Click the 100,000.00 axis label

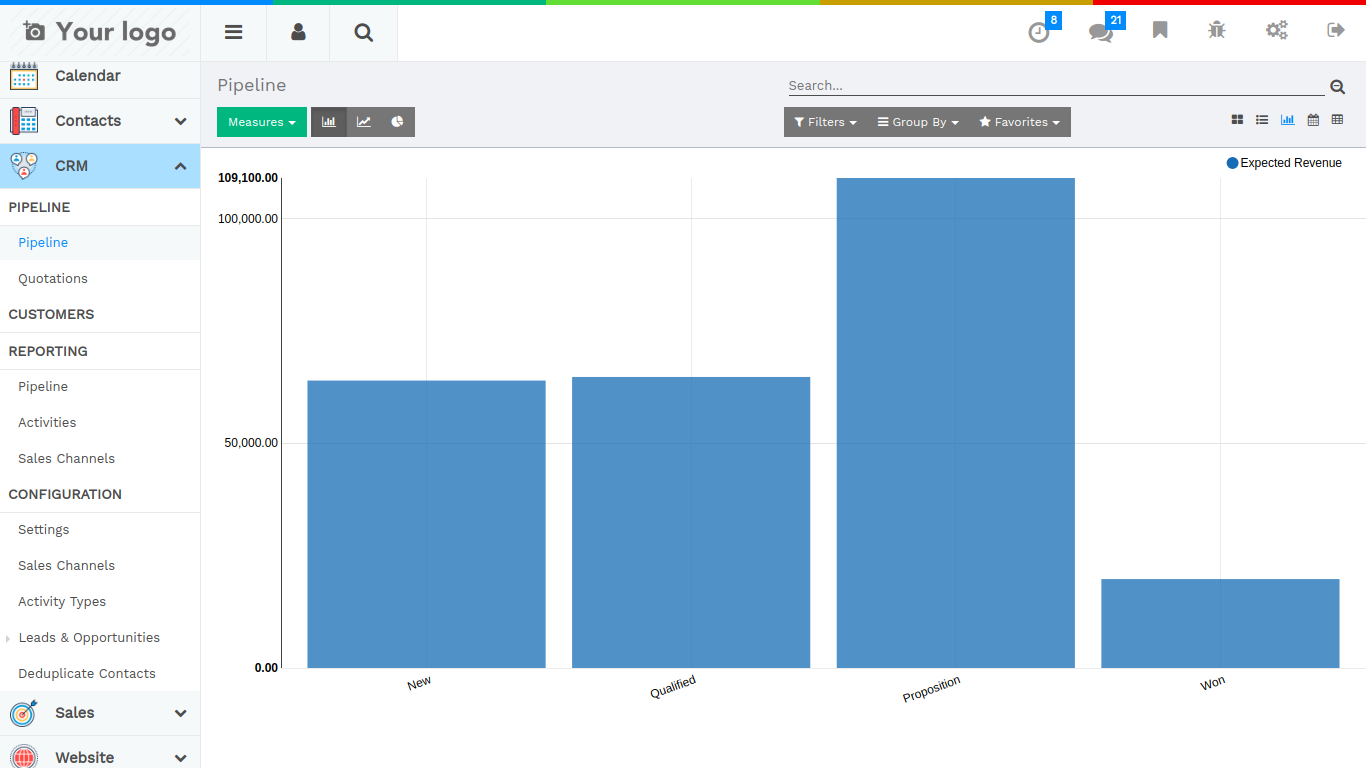tap(248, 218)
